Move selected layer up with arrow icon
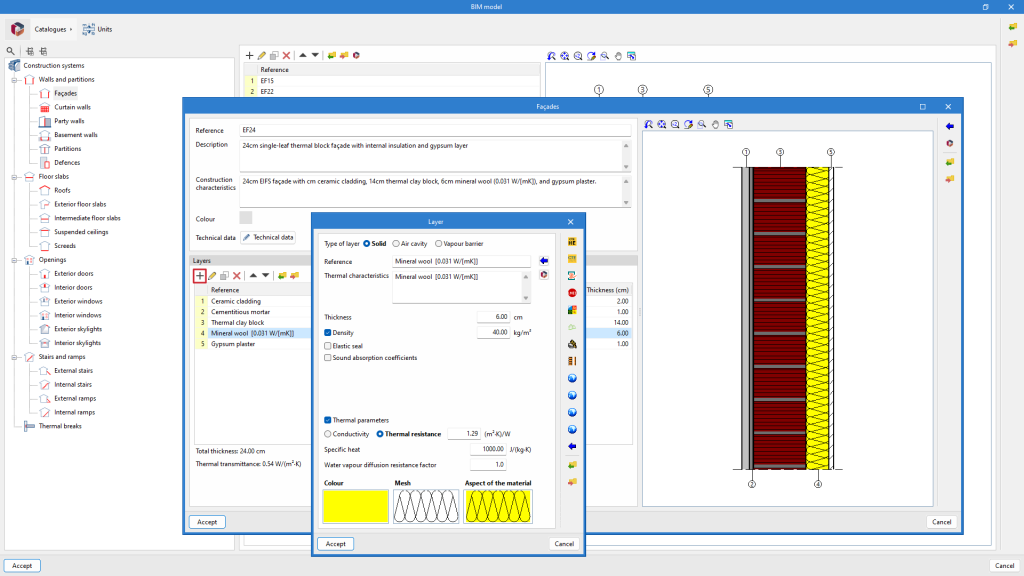 (x=253, y=275)
